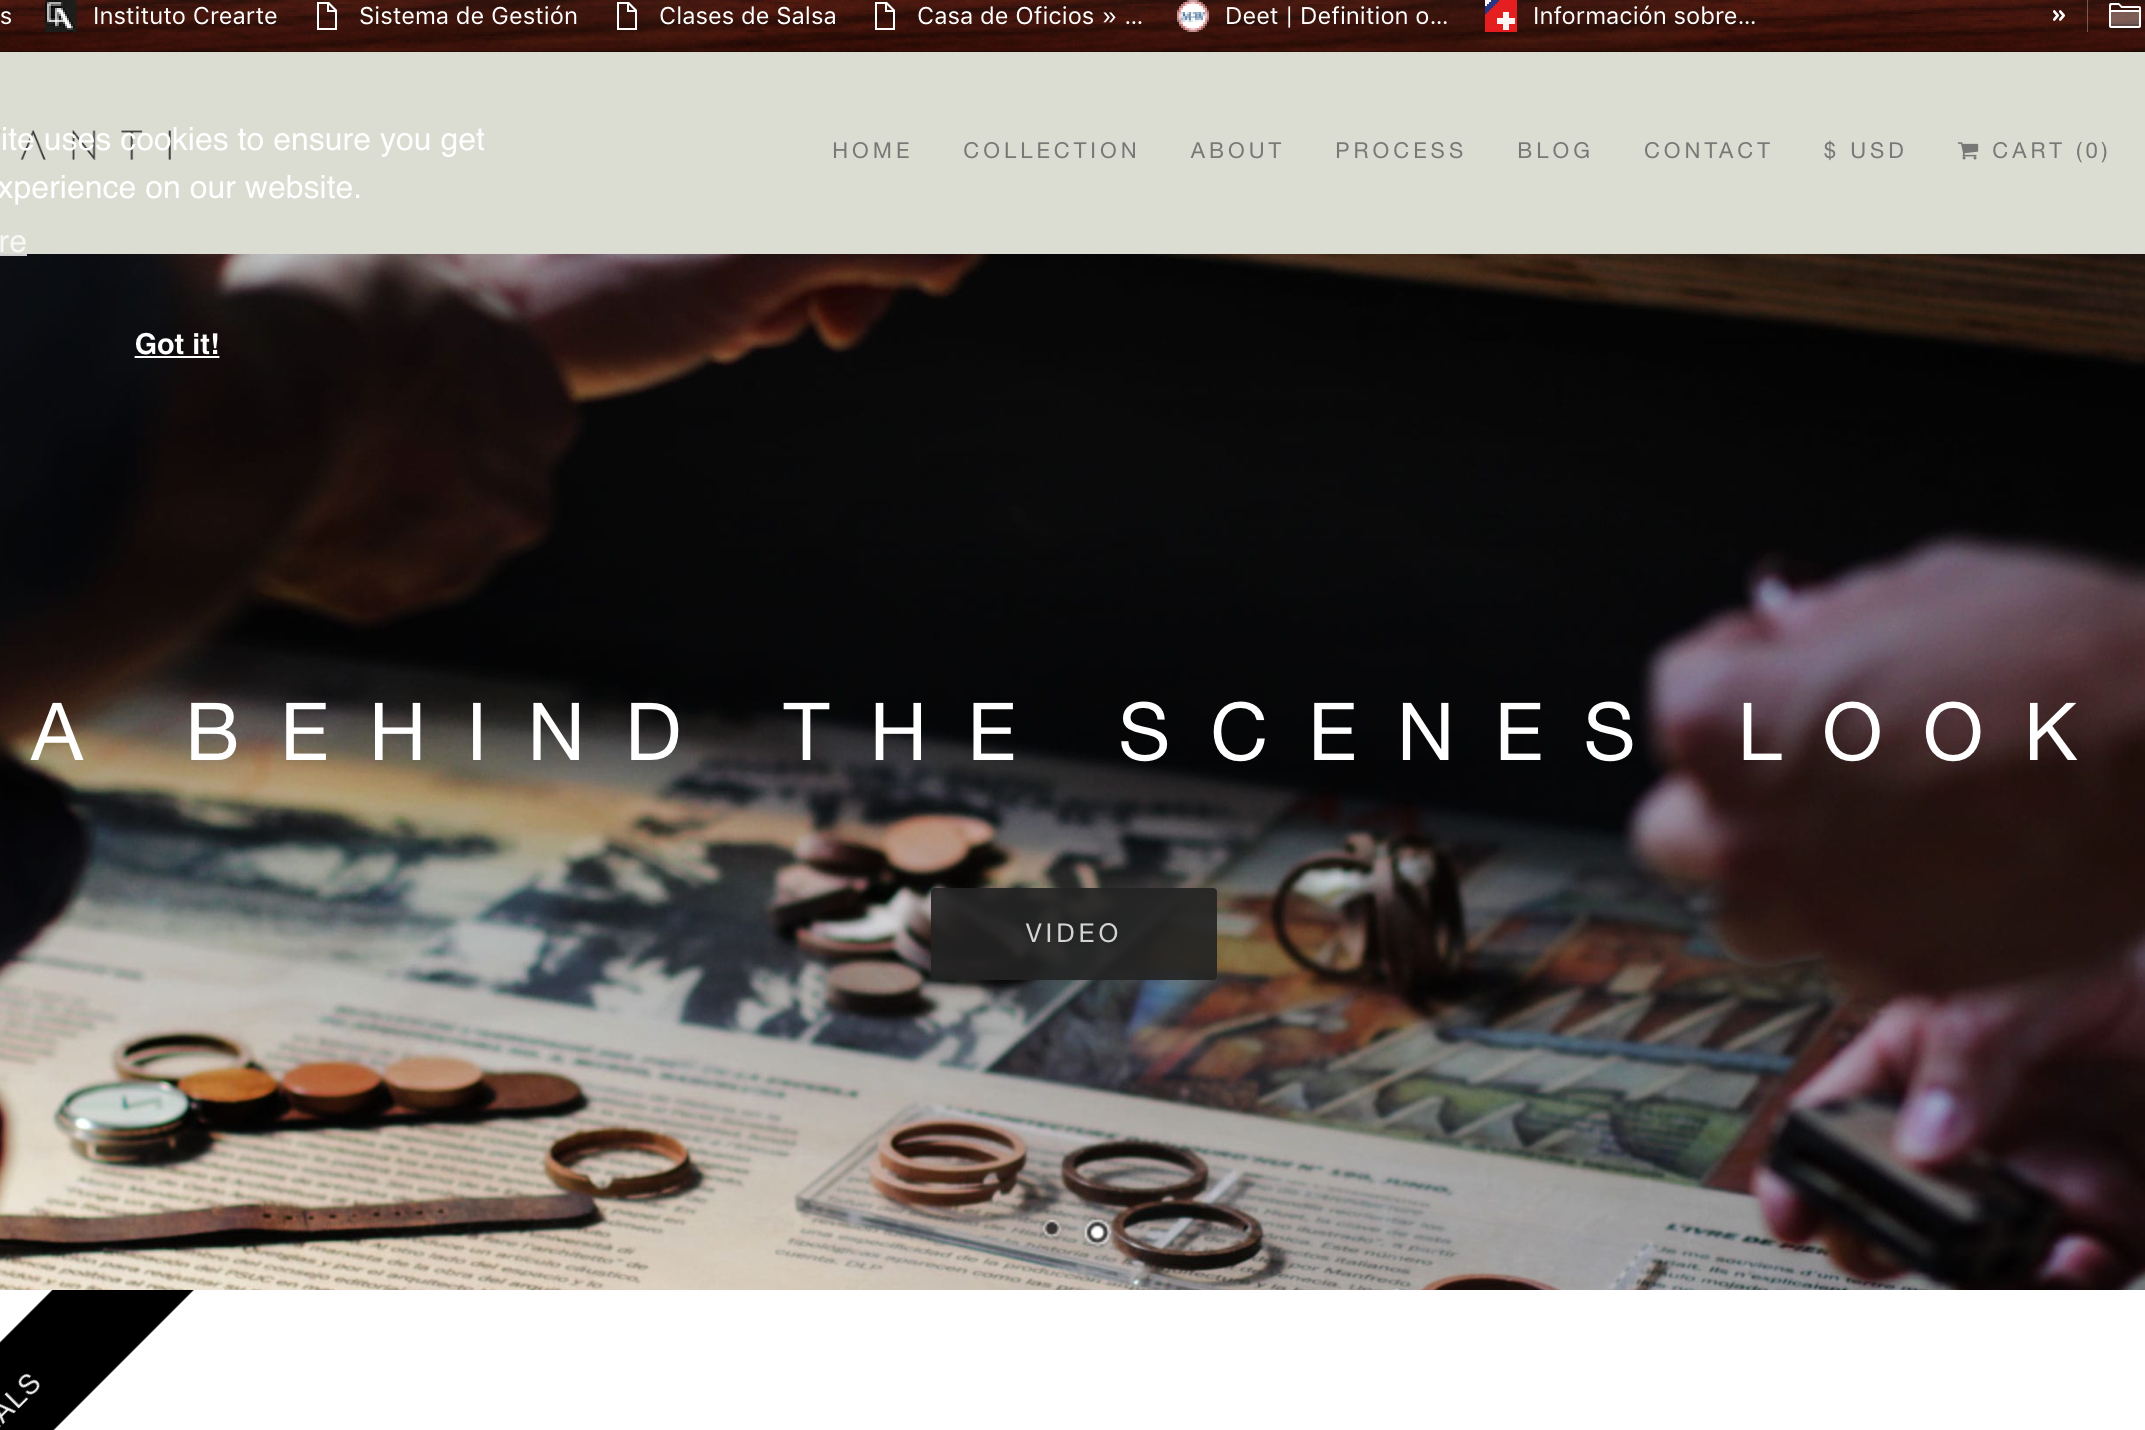Click the Información sobre bookmark flag icon

tap(1500, 16)
